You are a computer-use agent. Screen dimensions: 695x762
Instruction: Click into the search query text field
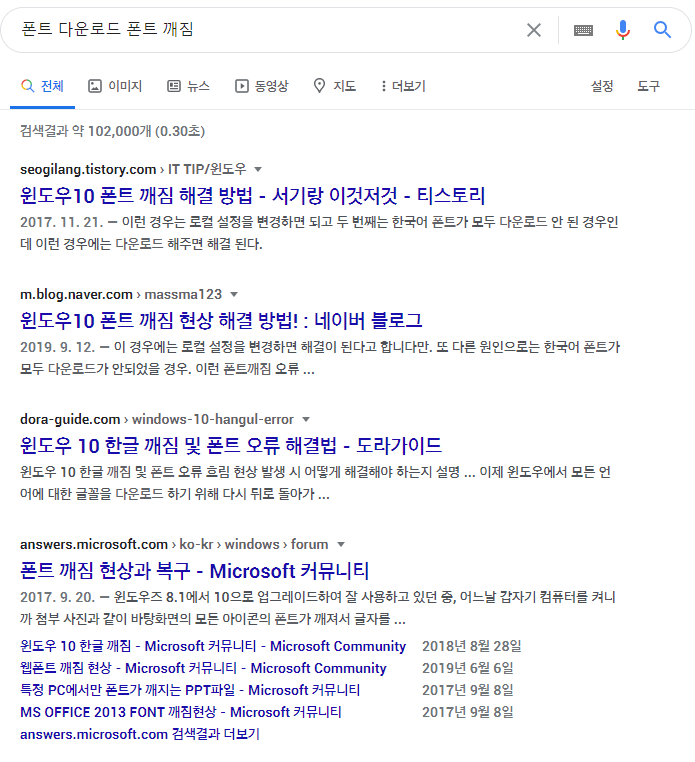pos(260,30)
